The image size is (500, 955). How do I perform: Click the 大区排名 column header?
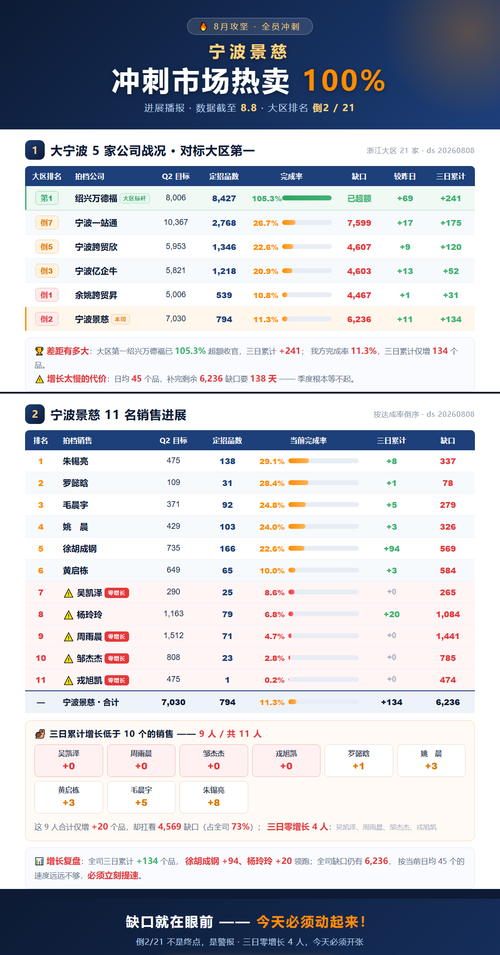[47, 177]
